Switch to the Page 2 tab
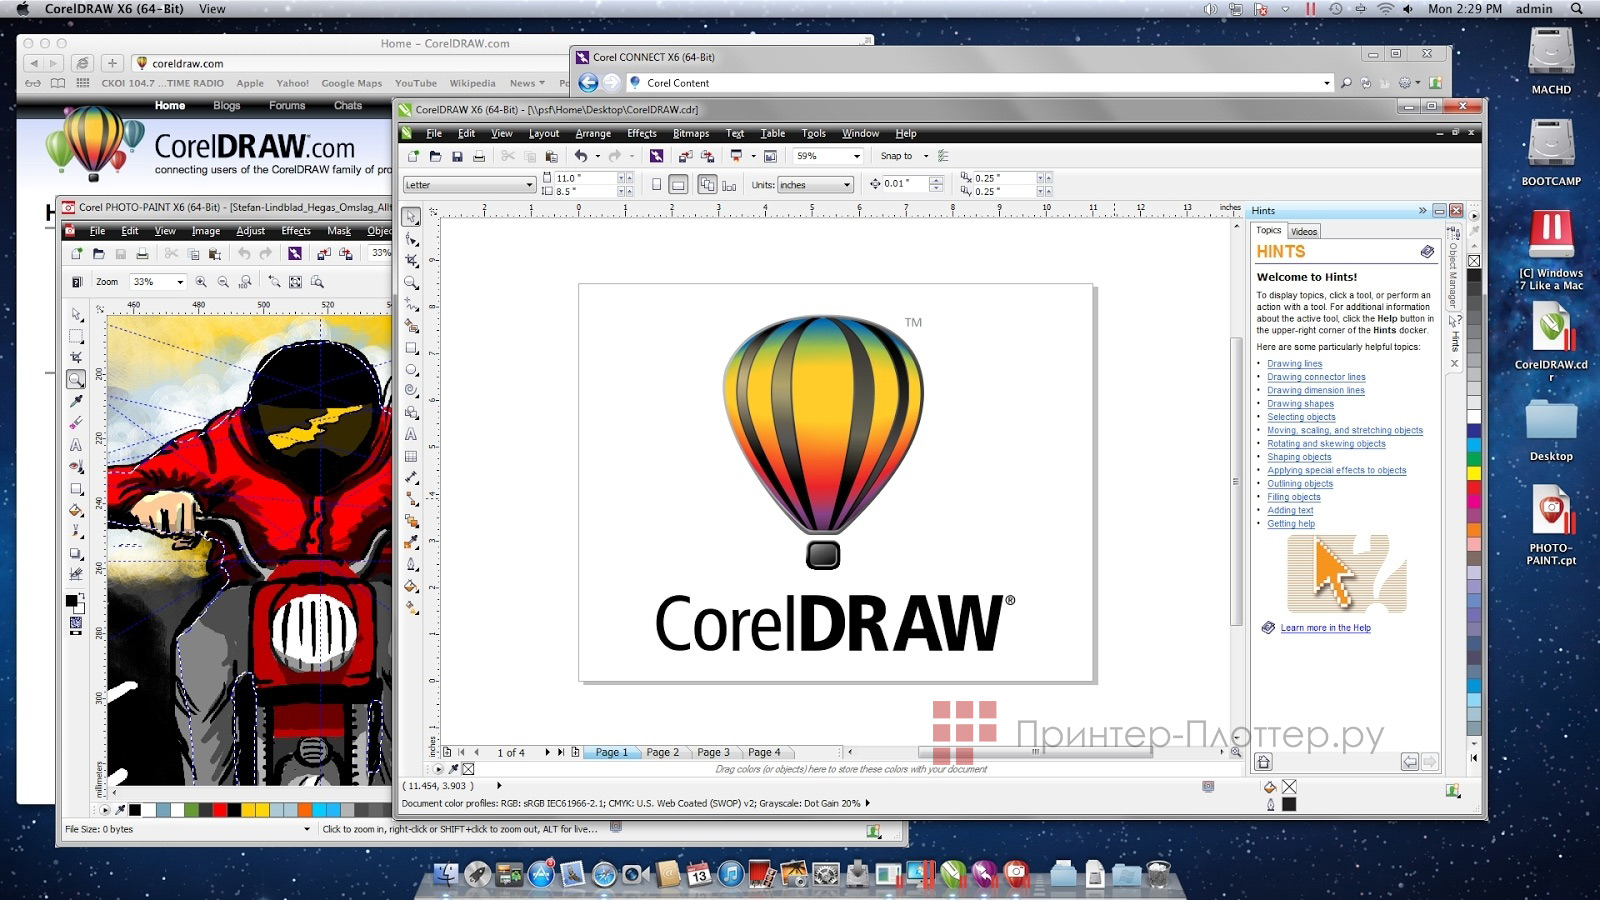1600x900 pixels. point(663,751)
